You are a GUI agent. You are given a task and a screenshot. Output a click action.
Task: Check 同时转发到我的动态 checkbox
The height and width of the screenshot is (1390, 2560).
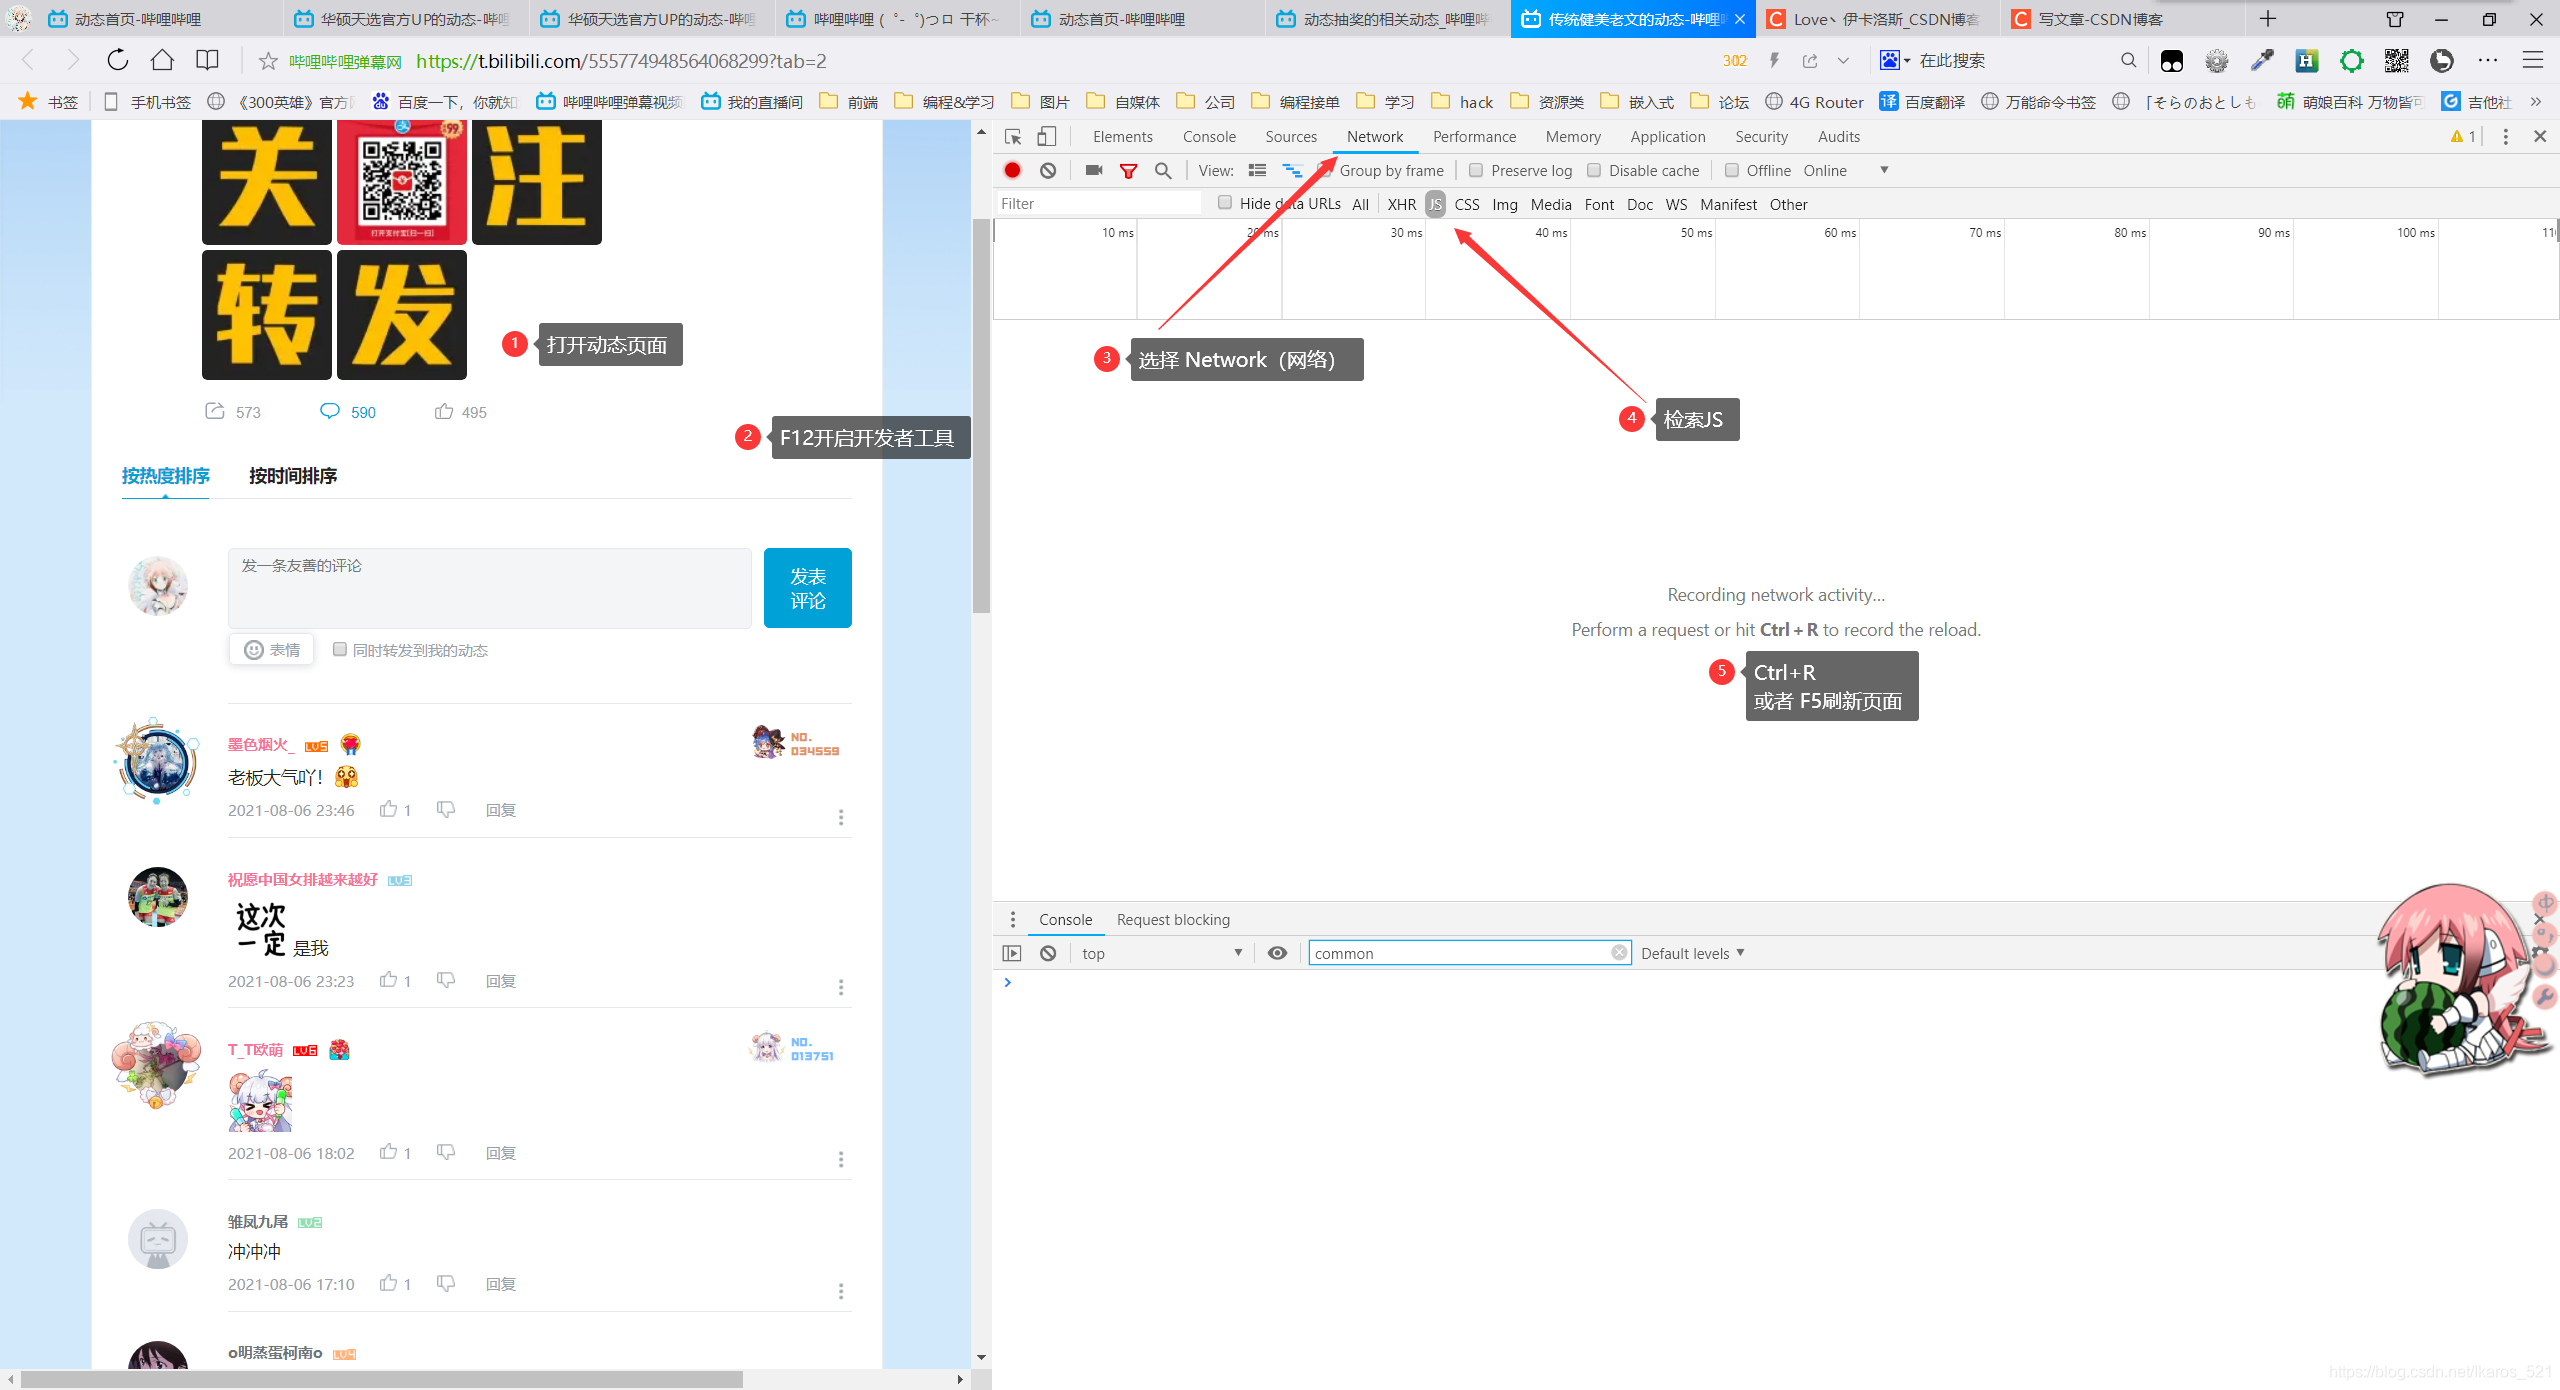point(340,650)
